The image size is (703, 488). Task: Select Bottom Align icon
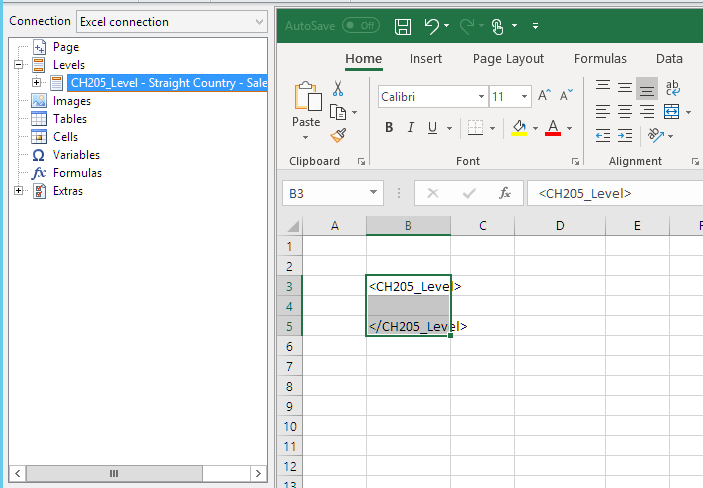point(647,88)
